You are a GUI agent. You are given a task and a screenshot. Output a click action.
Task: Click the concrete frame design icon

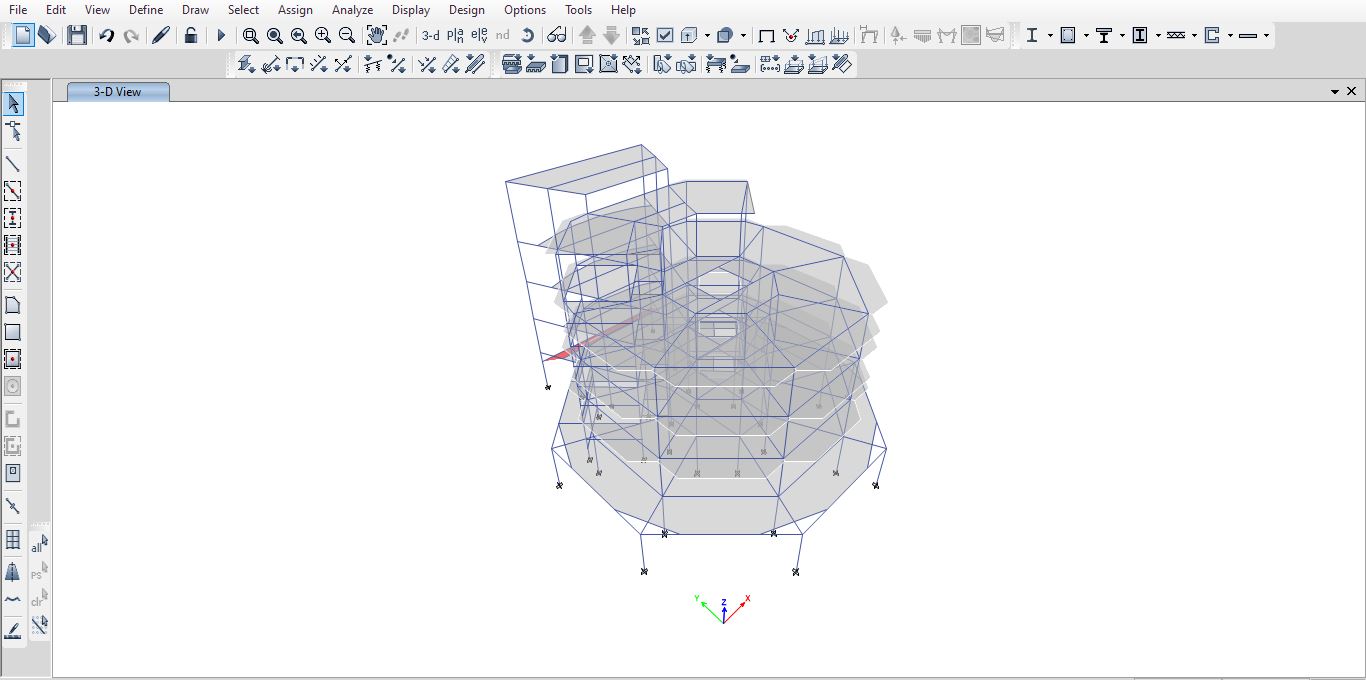click(1068, 36)
